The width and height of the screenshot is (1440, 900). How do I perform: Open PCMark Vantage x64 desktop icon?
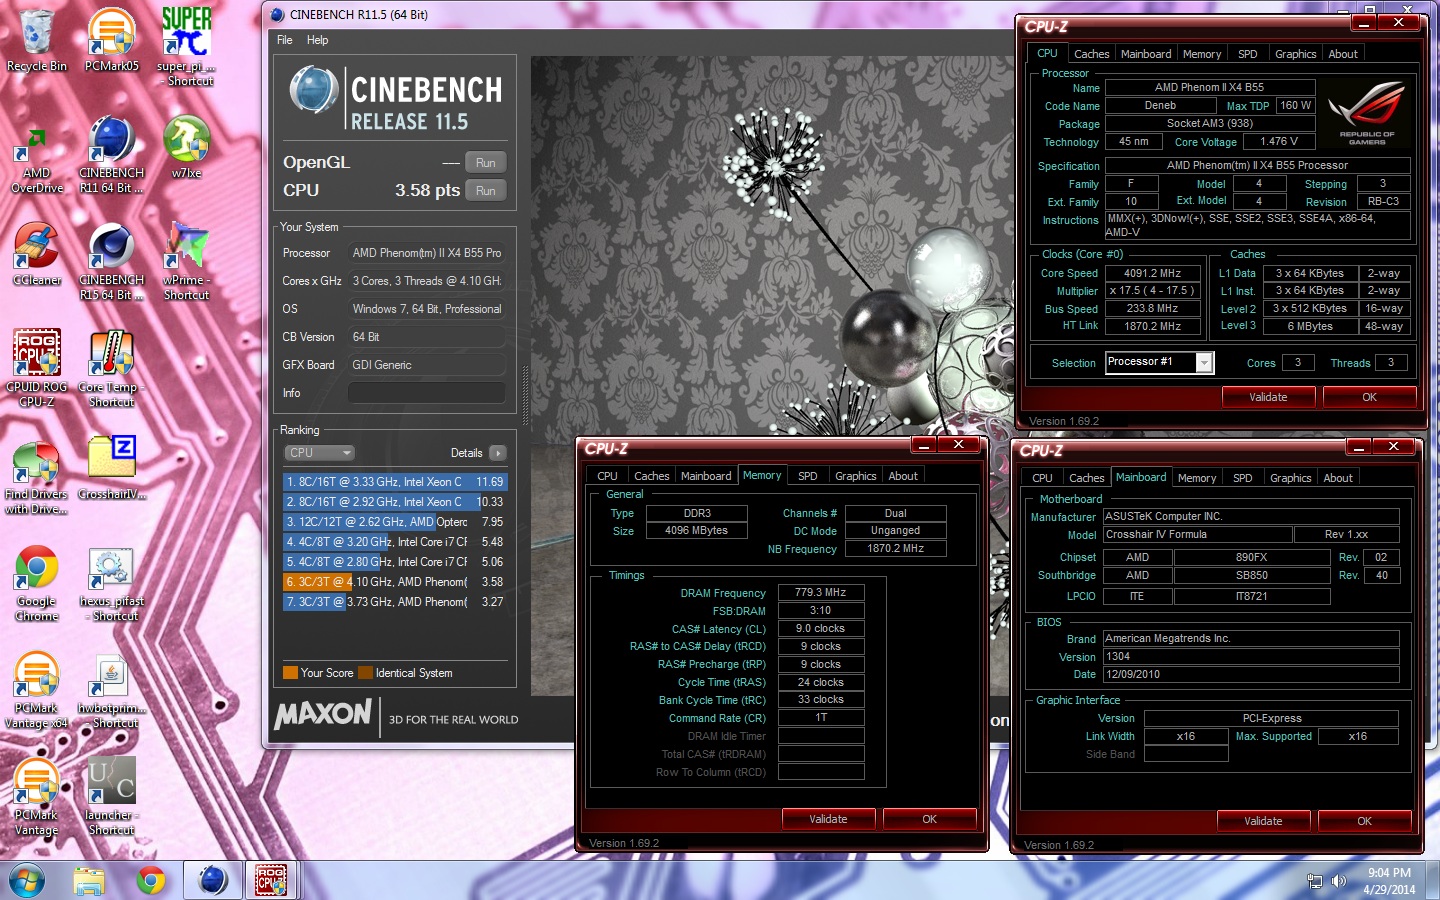(x=37, y=690)
